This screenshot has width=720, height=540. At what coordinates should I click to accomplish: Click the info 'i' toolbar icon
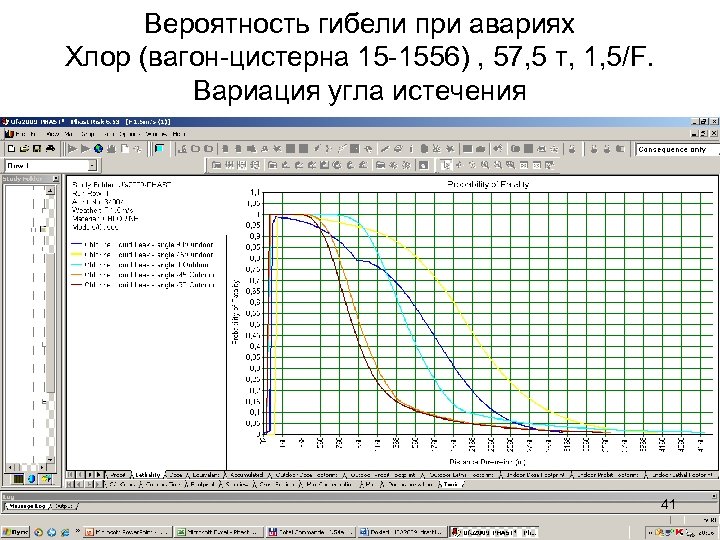click(x=411, y=148)
